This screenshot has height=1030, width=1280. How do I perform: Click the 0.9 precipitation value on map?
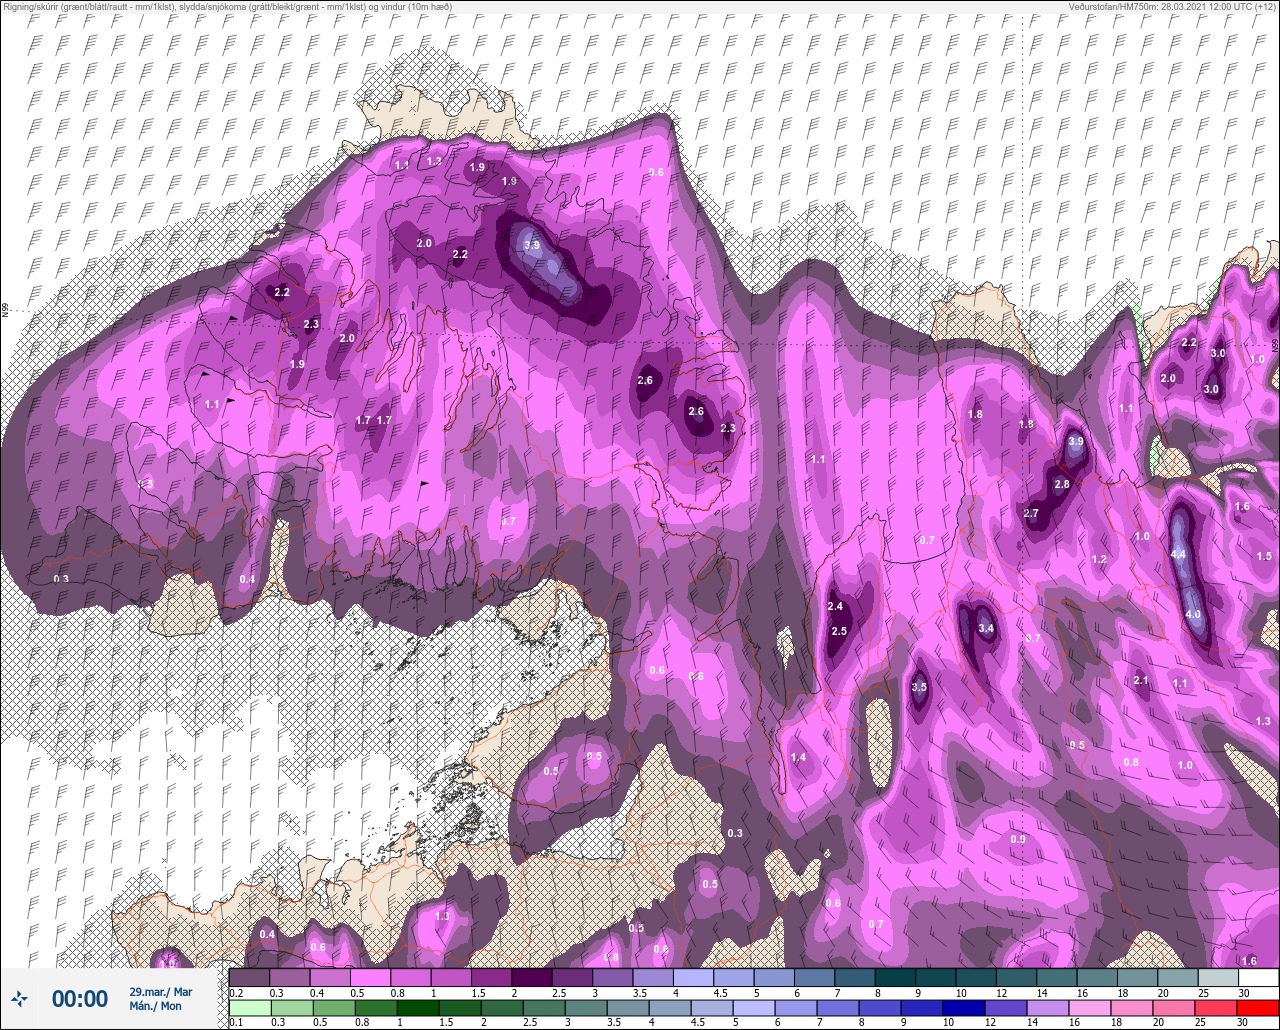(x=1018, y=839)
